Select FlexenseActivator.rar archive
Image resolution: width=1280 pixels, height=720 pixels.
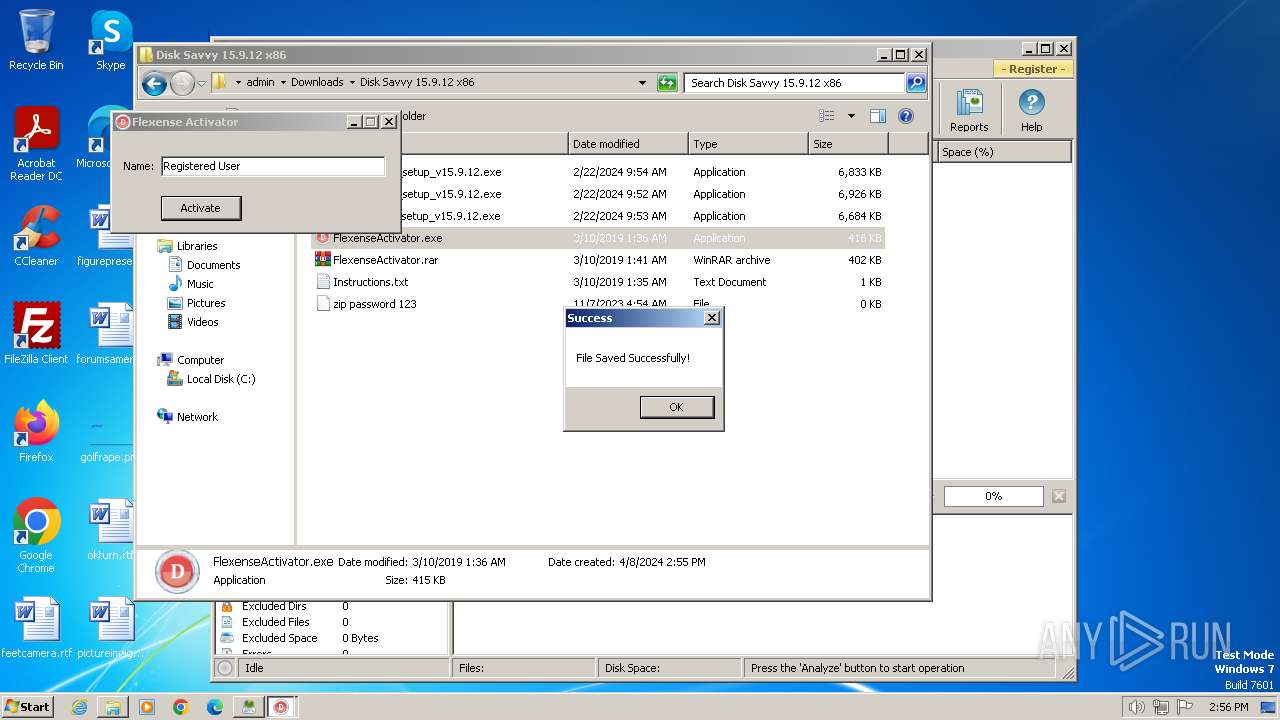(598, 260)
